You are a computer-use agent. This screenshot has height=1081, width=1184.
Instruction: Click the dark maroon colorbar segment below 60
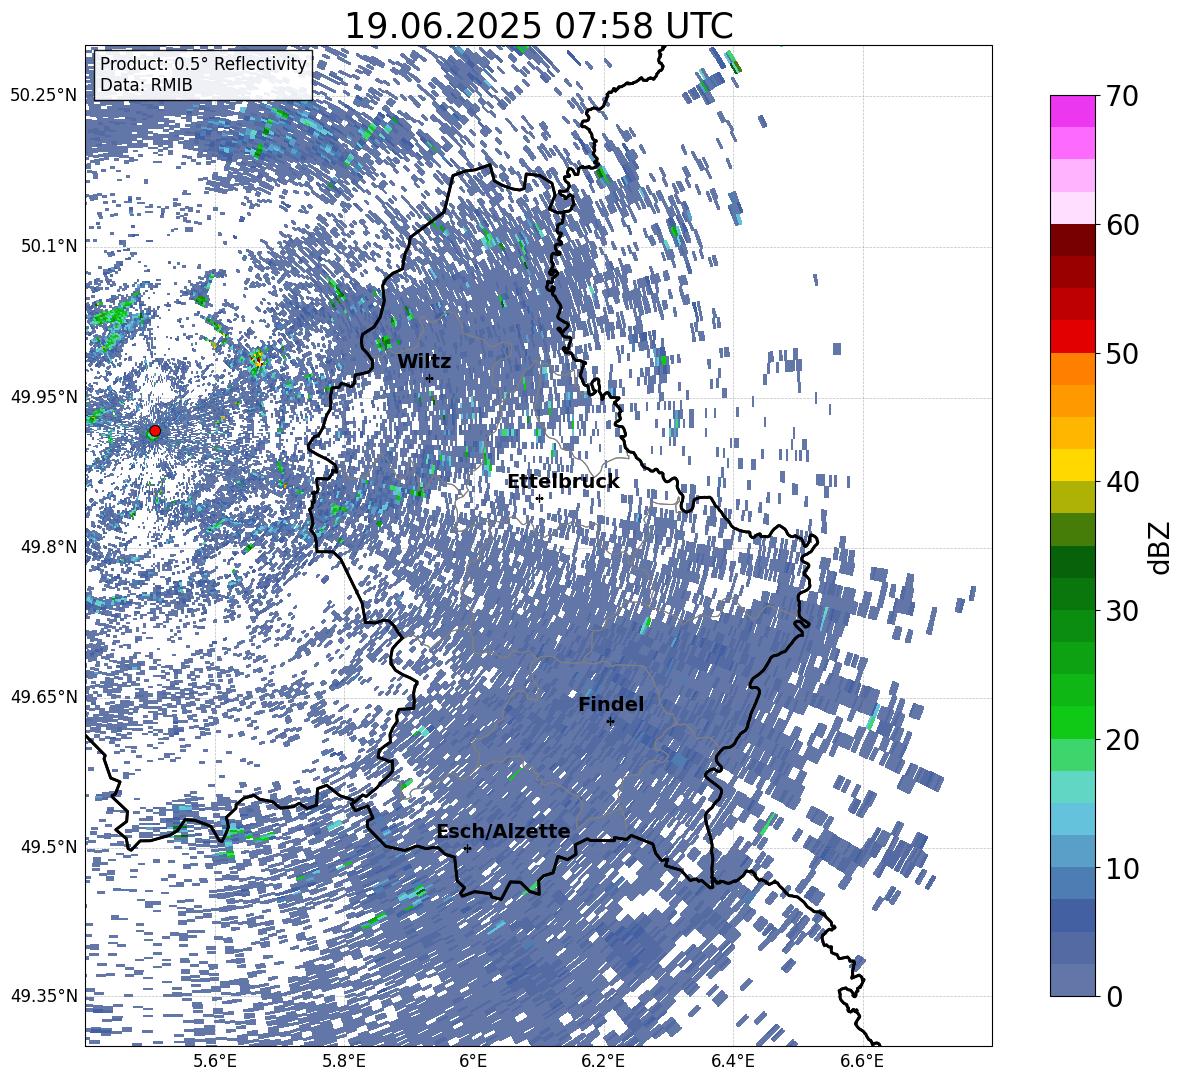tap(1072, 240)
